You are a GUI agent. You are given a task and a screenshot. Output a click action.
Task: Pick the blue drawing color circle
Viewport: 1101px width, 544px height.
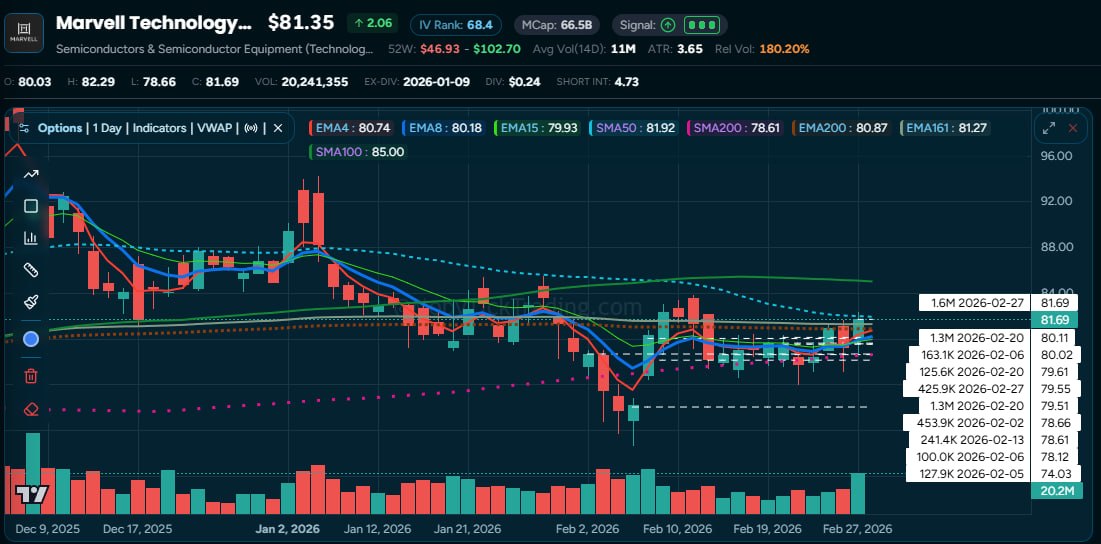(x=31, y=339)
